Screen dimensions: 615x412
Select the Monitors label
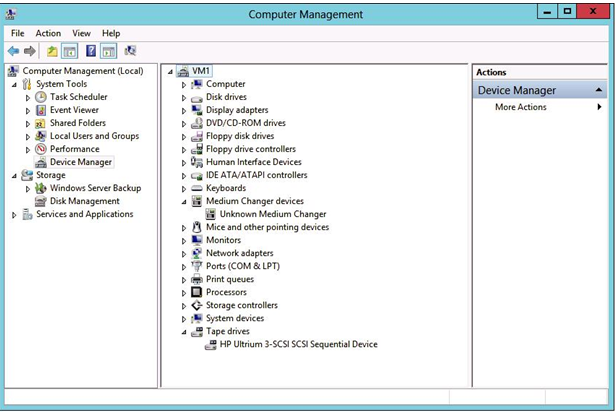[223, 240]
